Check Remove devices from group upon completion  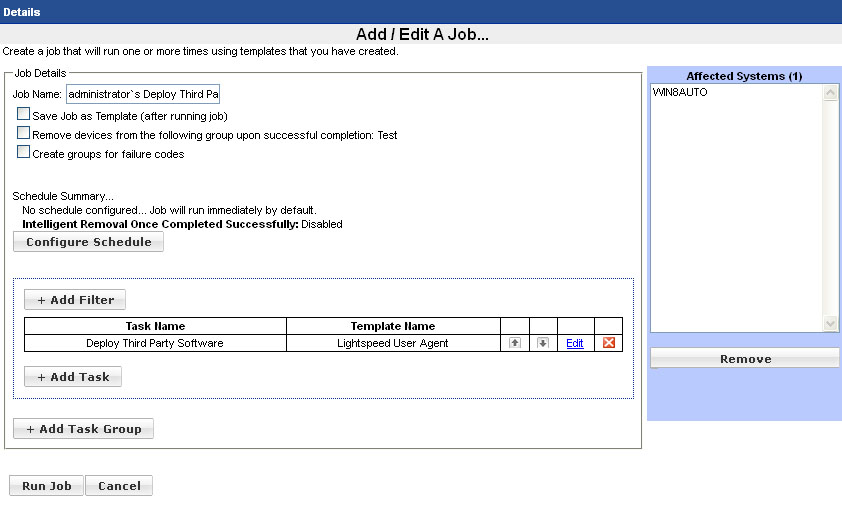pyautogui.click(x=24, y=134)
